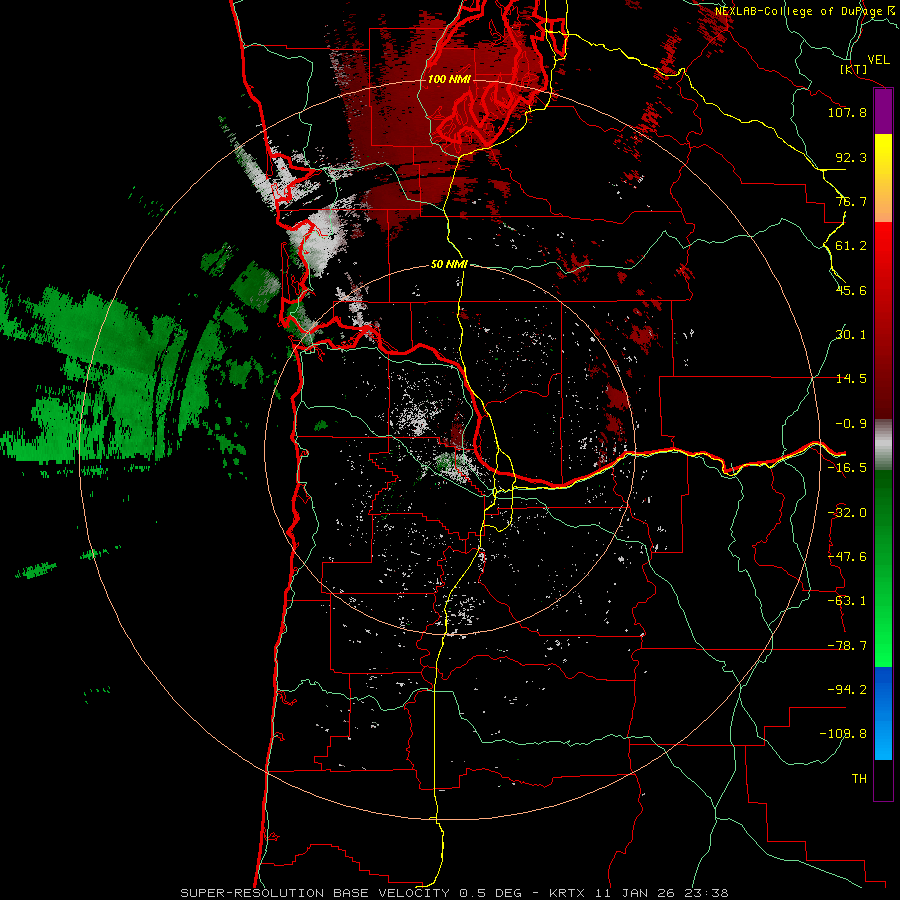Click the 76.7 legend value
Image resolution: width=900 pixels, height=900 pixels.
851,201
